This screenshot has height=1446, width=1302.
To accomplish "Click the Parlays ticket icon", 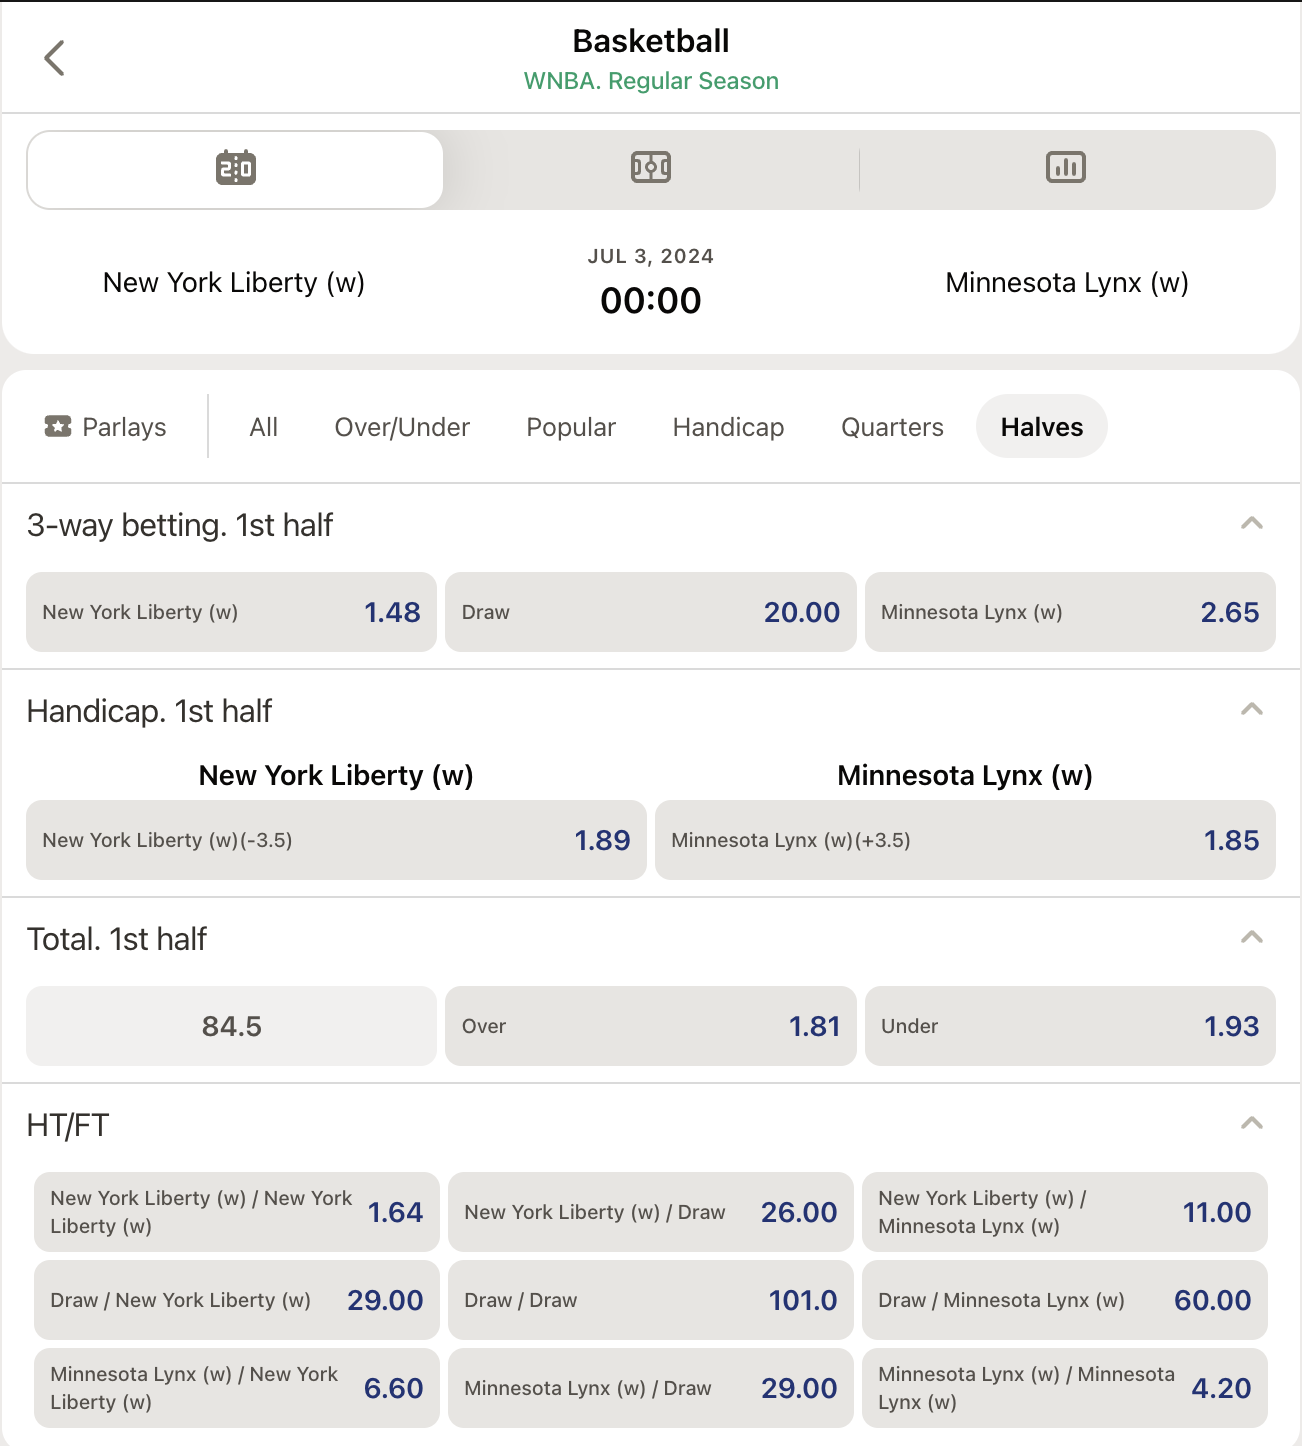I will [x=58, y=427].
